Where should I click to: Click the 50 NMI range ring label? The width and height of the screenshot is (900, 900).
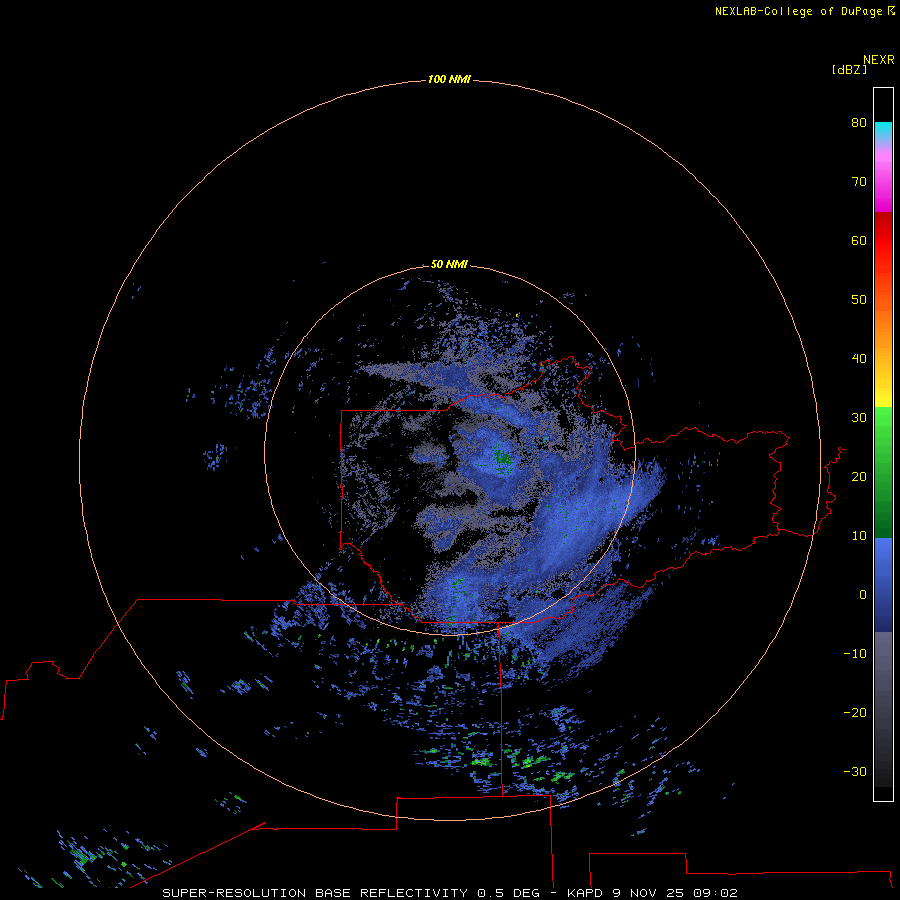pos(449,264)
